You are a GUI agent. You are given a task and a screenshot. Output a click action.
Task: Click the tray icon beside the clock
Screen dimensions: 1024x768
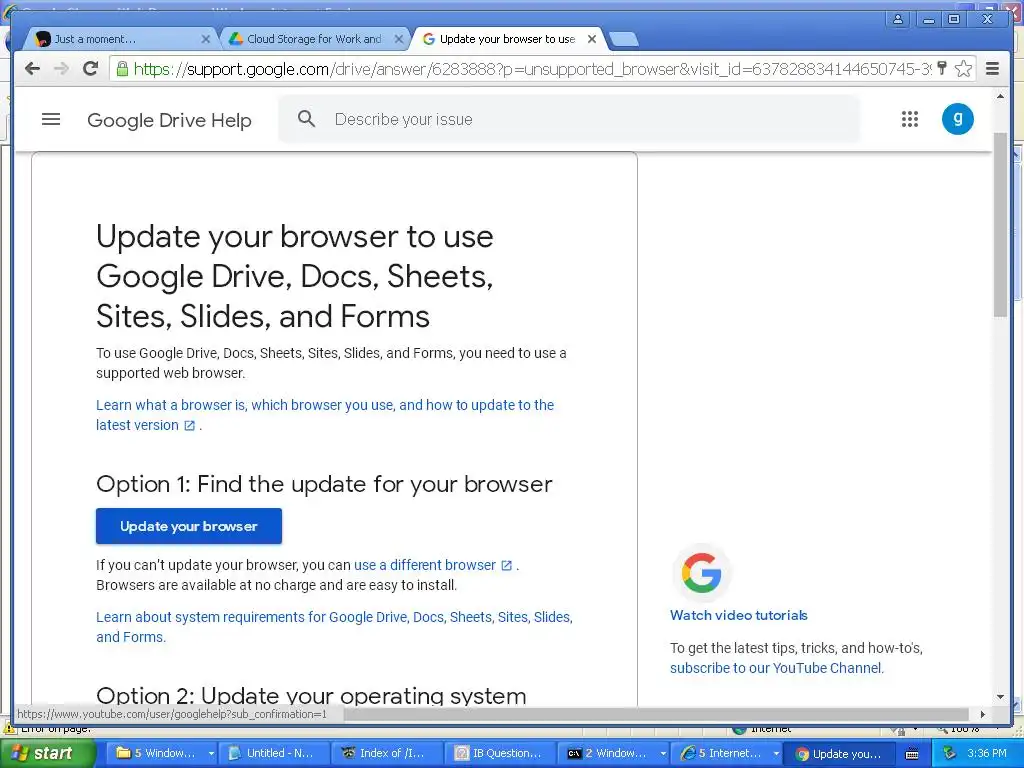(x=950, y=753)
